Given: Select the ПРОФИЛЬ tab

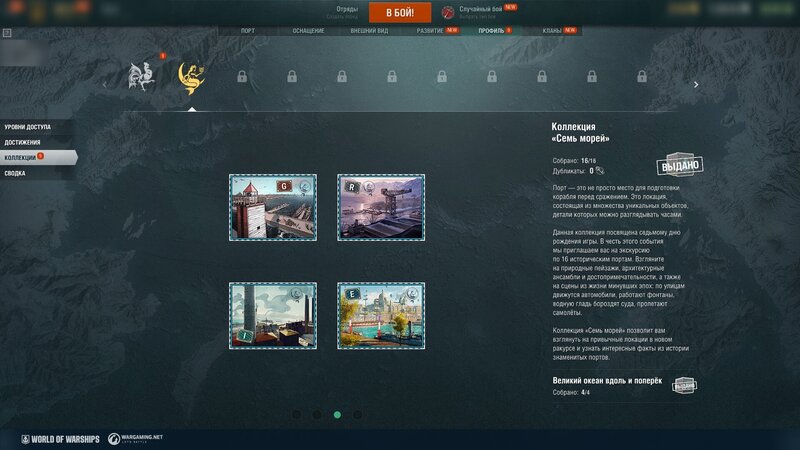Looking at the screenshot, I should pyautogui.click(x=491, y=31).
